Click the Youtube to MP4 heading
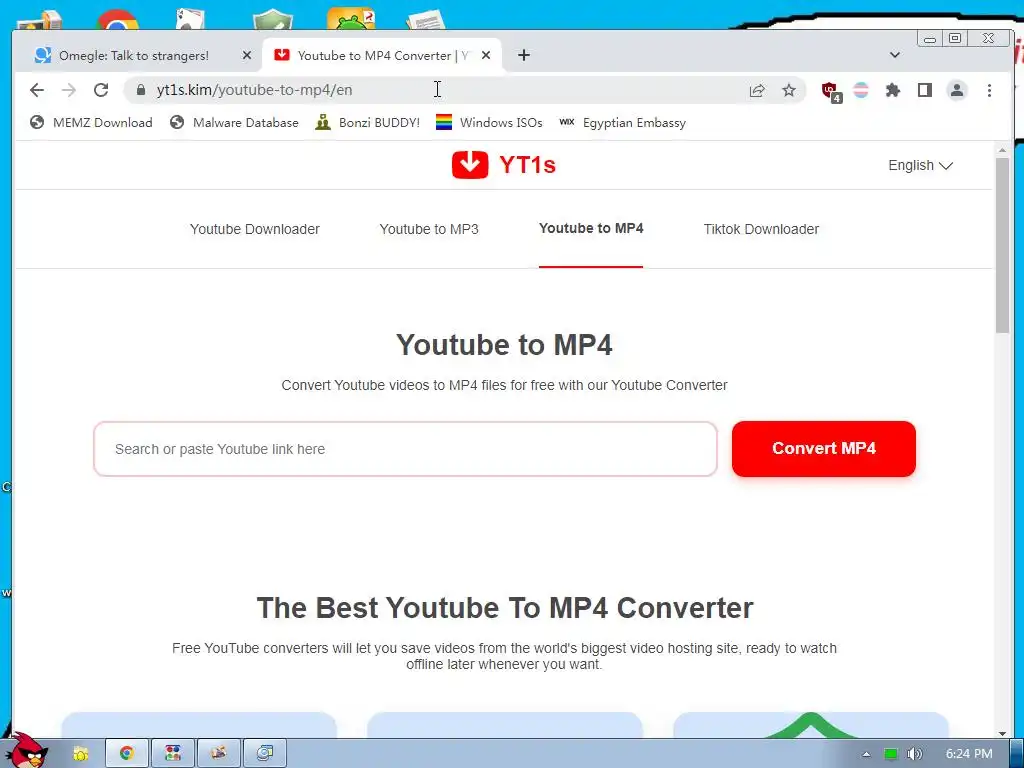Image resolution: width=1024 pixels, height=768 pixels. click(x=504, y=345)
